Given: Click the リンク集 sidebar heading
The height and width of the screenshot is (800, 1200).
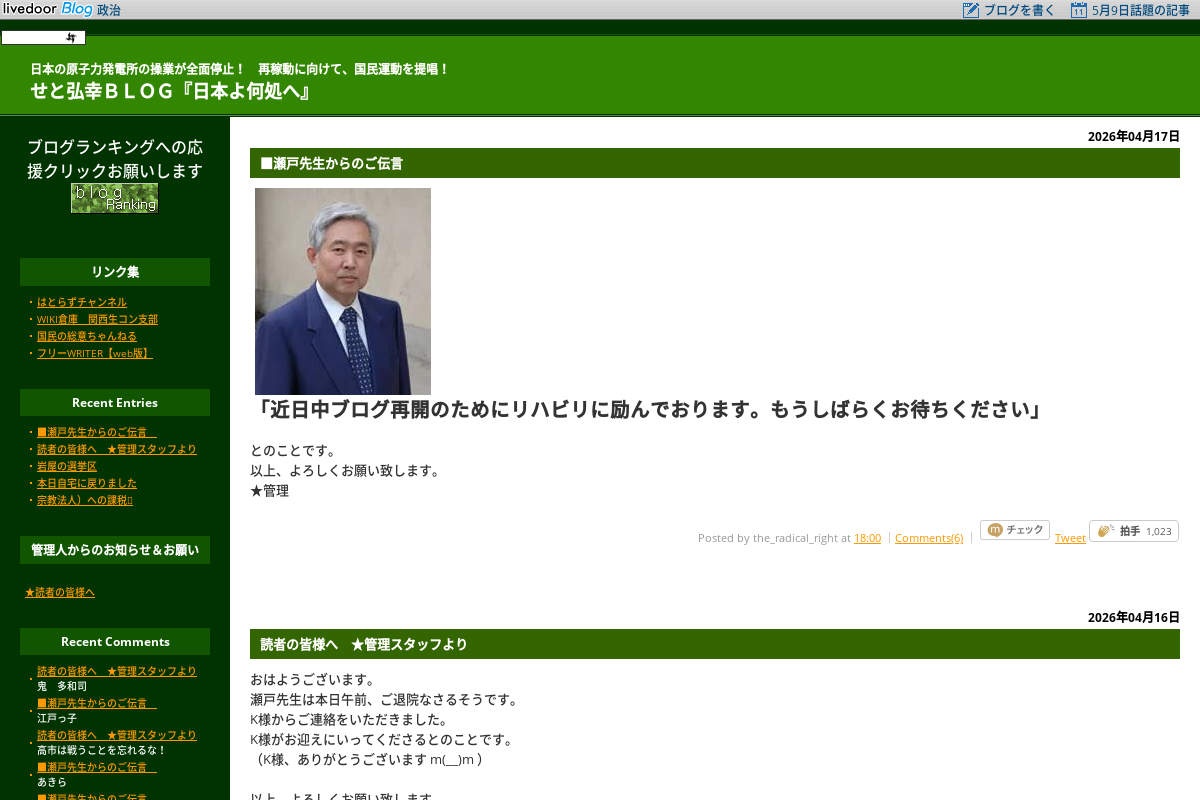Looking at the screenshot, I should click(115, 272).
